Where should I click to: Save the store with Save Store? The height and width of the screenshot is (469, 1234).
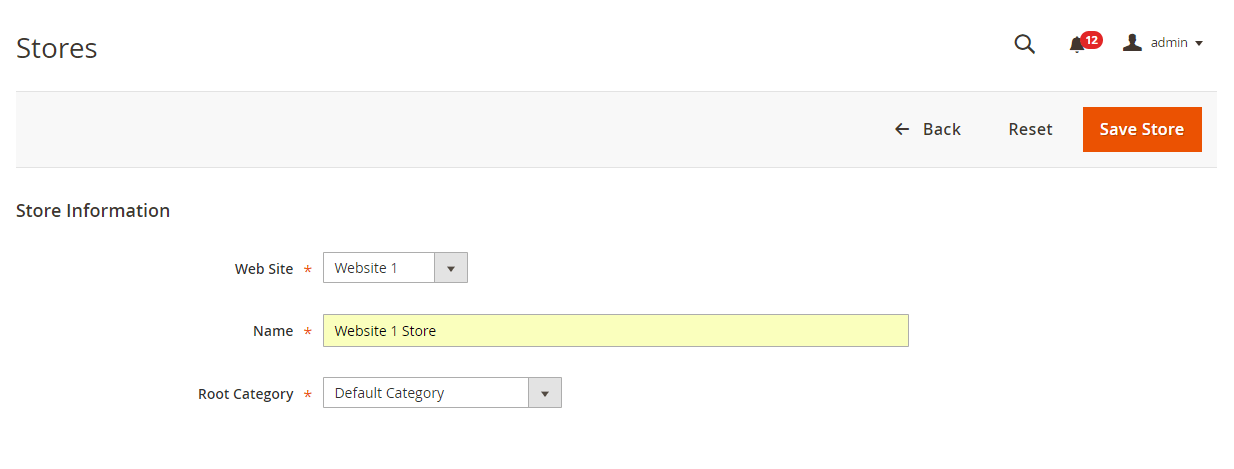pyautogui.click(x=1141, y=129)
